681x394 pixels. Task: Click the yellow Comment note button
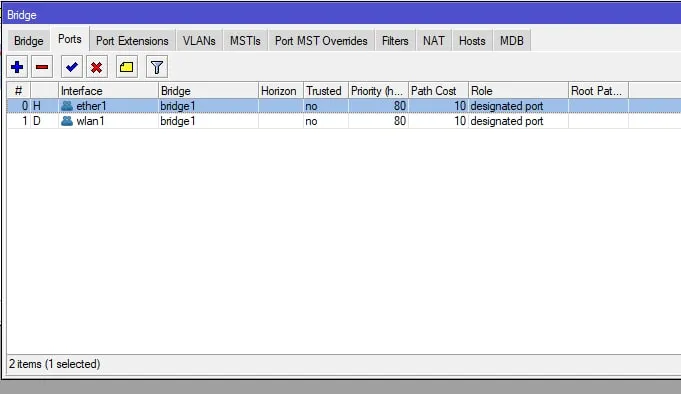click(x=126, y=67)
